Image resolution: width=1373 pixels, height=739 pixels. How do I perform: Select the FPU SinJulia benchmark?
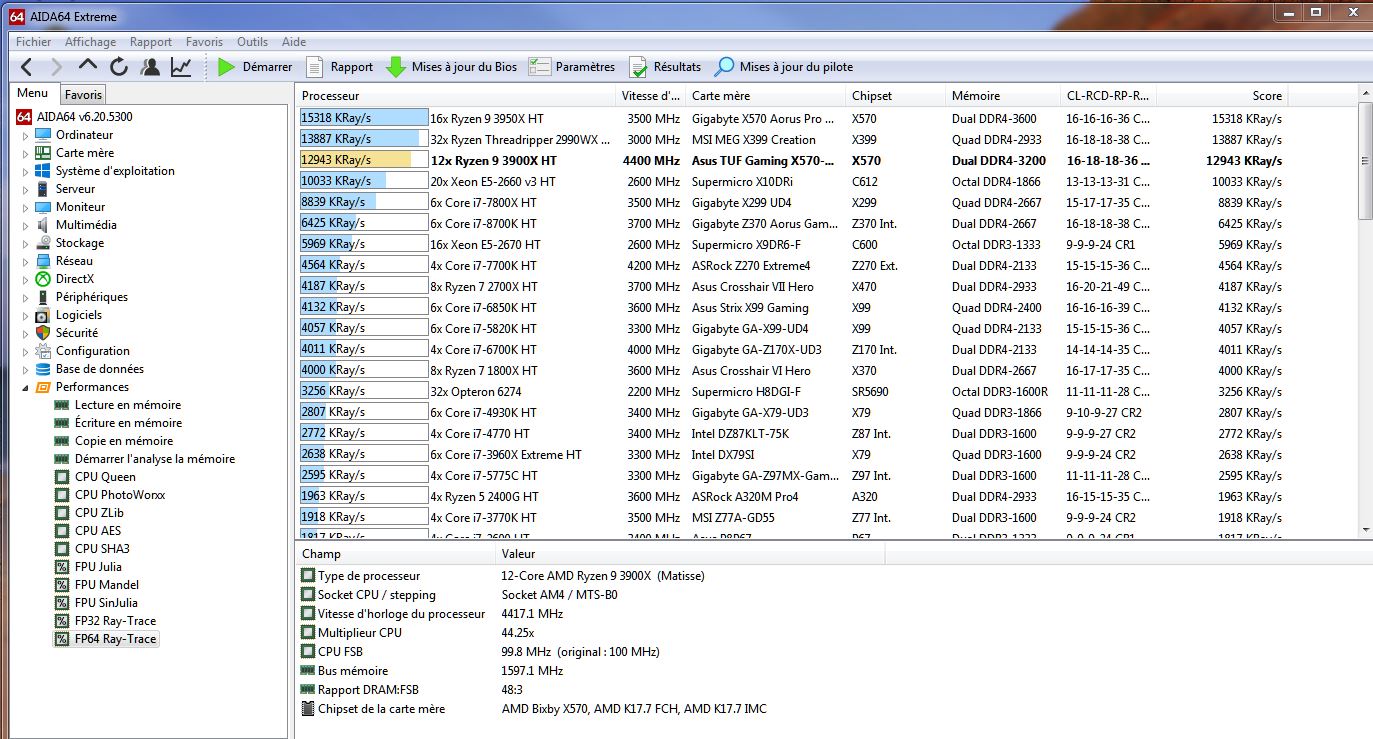tap(106, 603)
